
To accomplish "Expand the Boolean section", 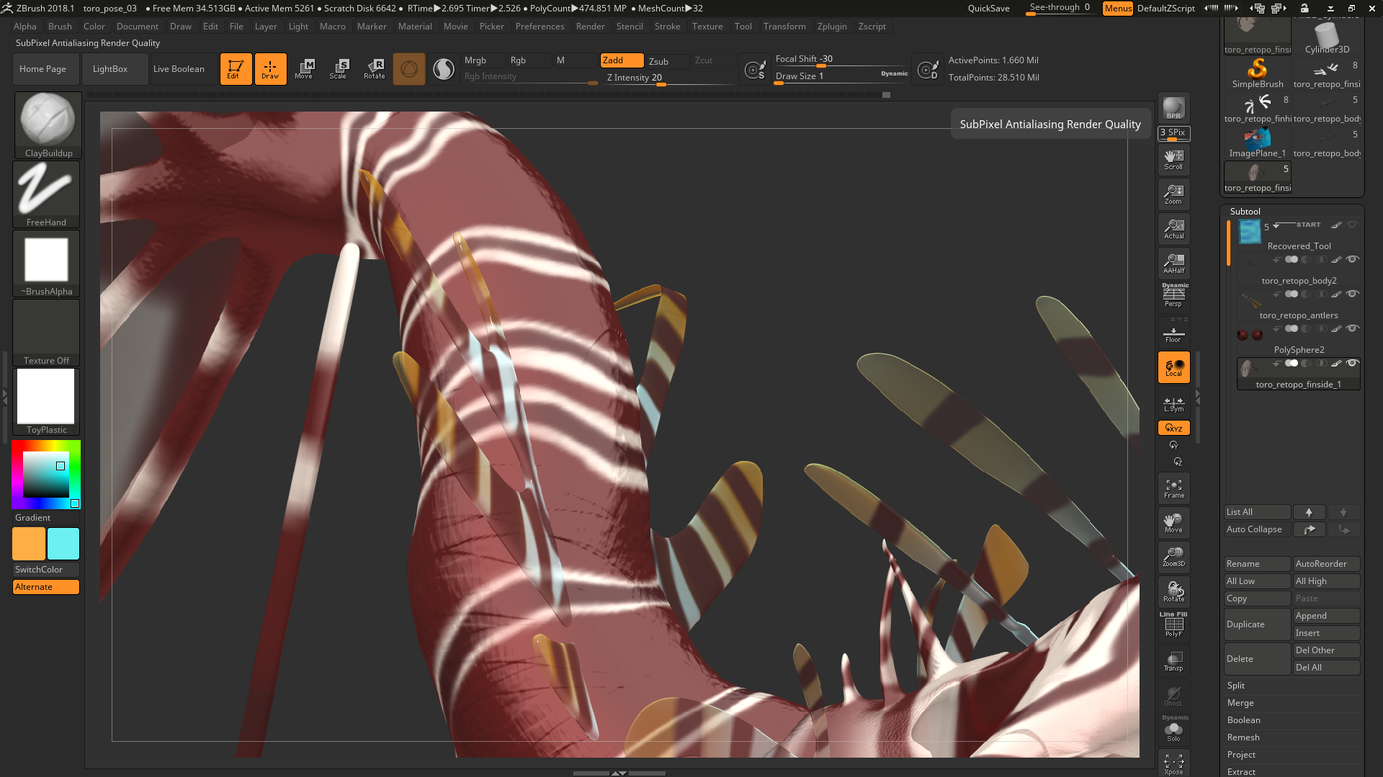I will pos(1243,720).
